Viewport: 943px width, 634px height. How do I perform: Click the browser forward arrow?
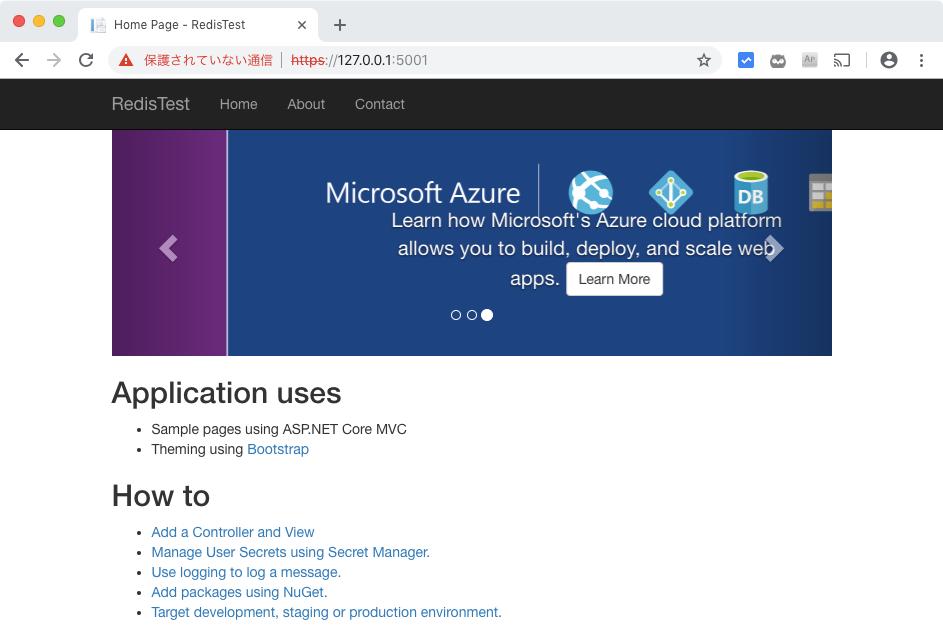[x=54, y=60]
